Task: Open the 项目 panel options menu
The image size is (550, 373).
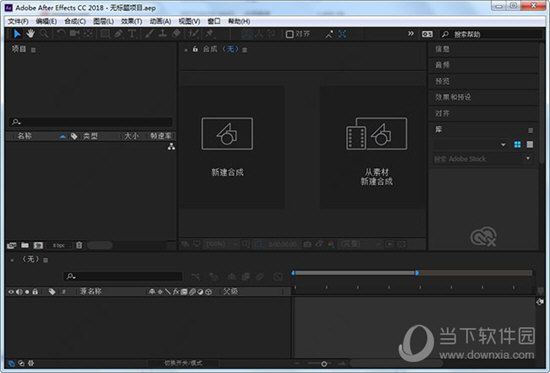Action: click(33, 50)
